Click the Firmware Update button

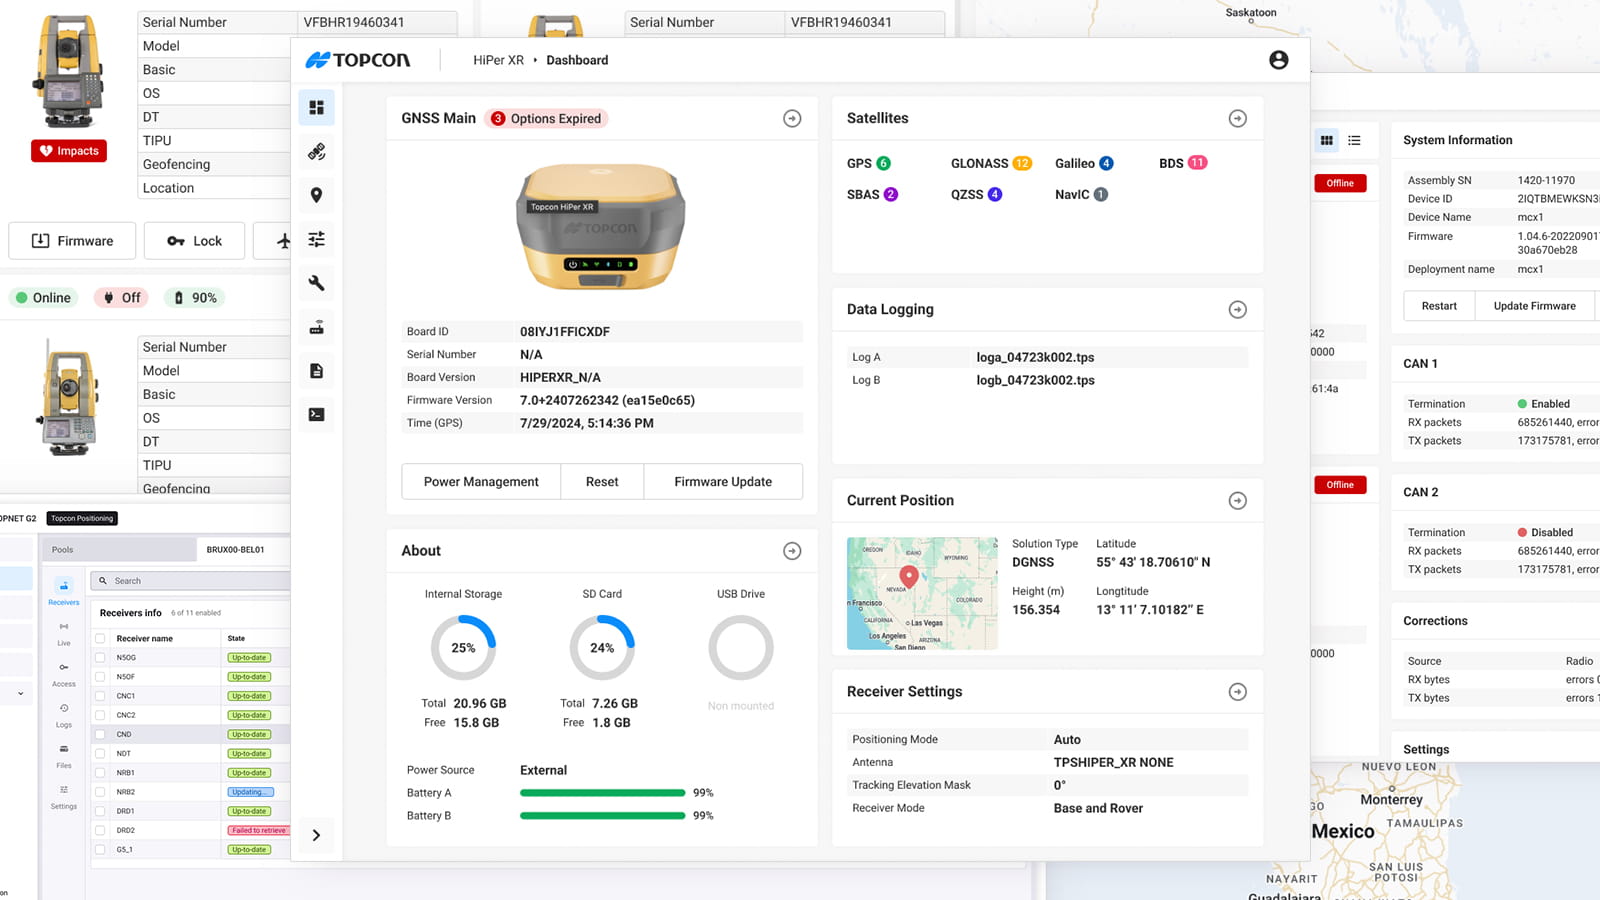tap(723, 481)
